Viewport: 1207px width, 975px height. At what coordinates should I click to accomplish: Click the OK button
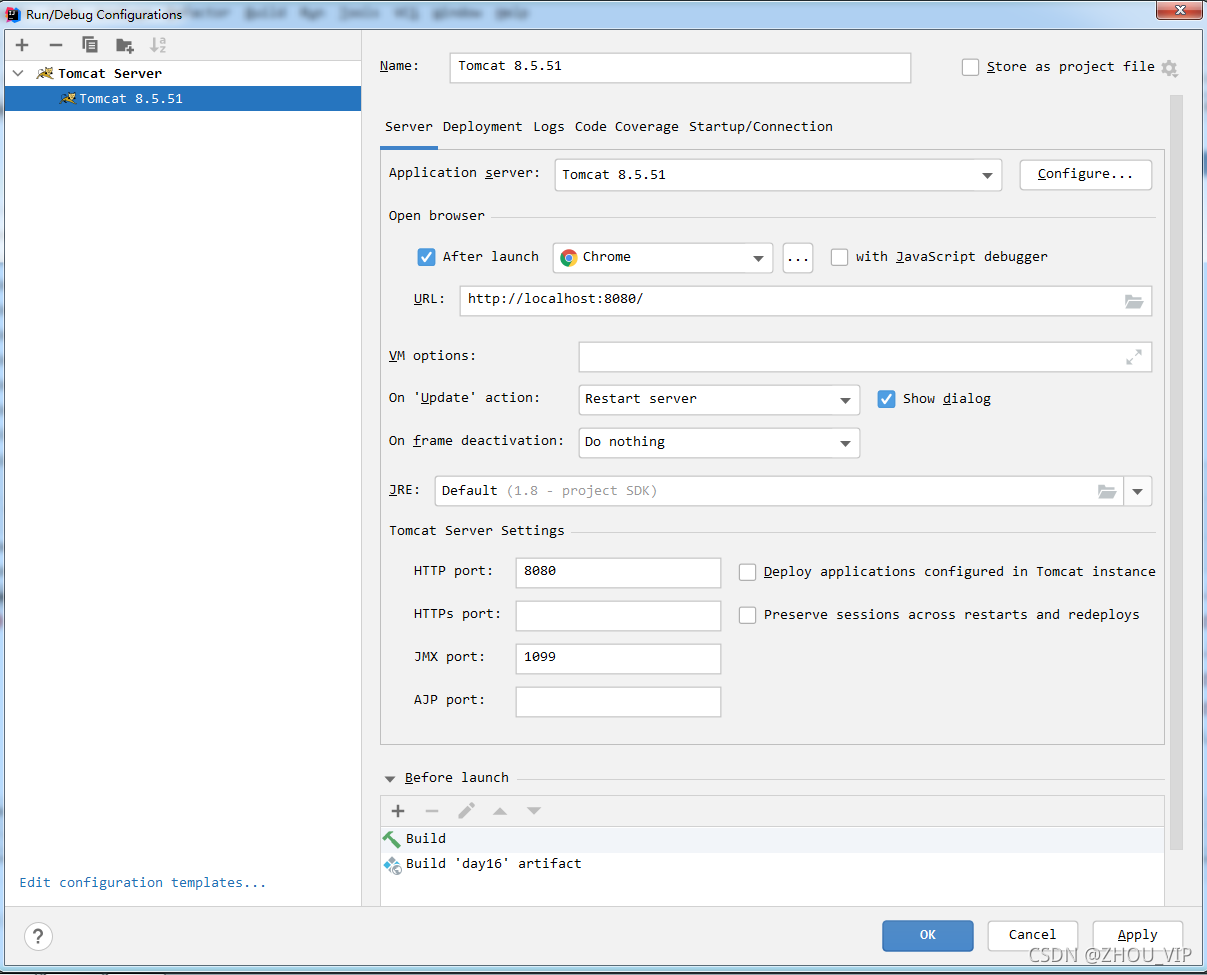point(928,936)
